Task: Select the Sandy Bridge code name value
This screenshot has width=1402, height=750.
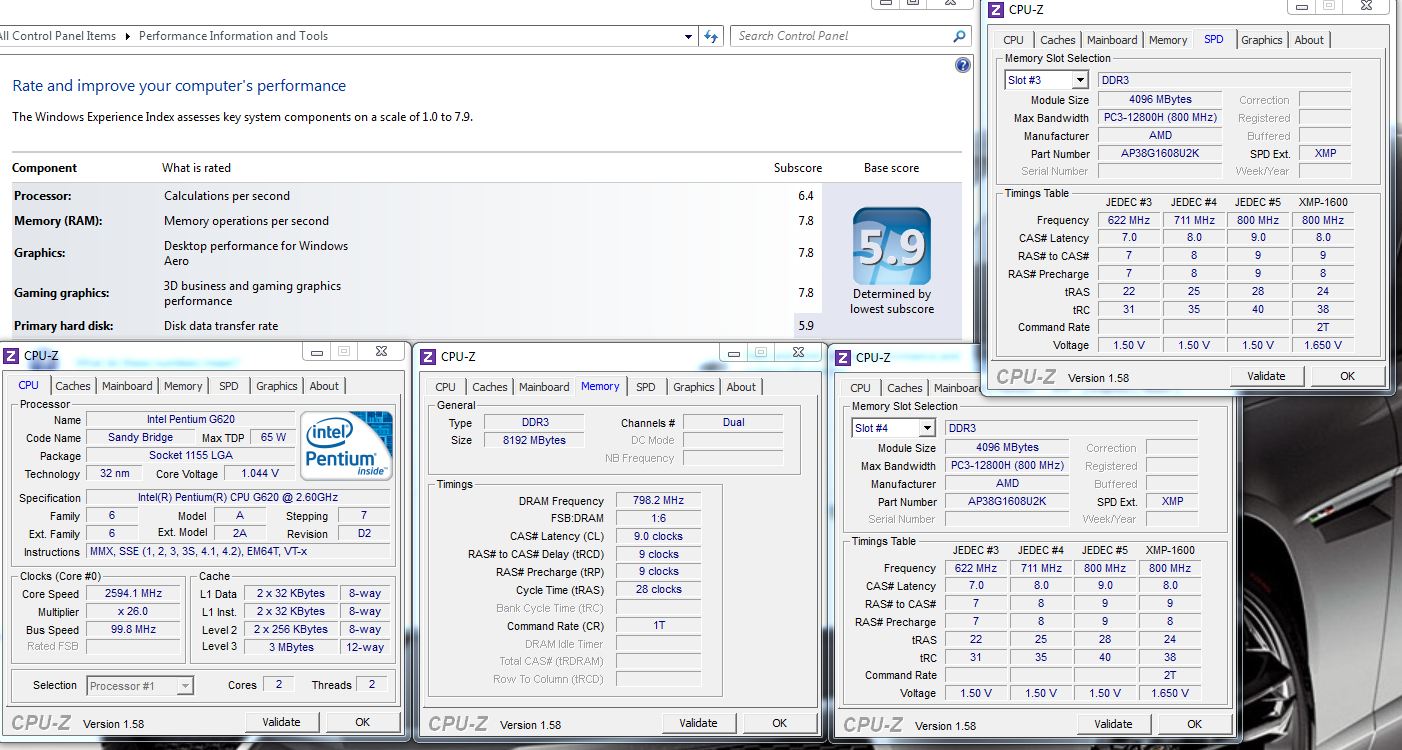Action: click(x=141, y=438)
